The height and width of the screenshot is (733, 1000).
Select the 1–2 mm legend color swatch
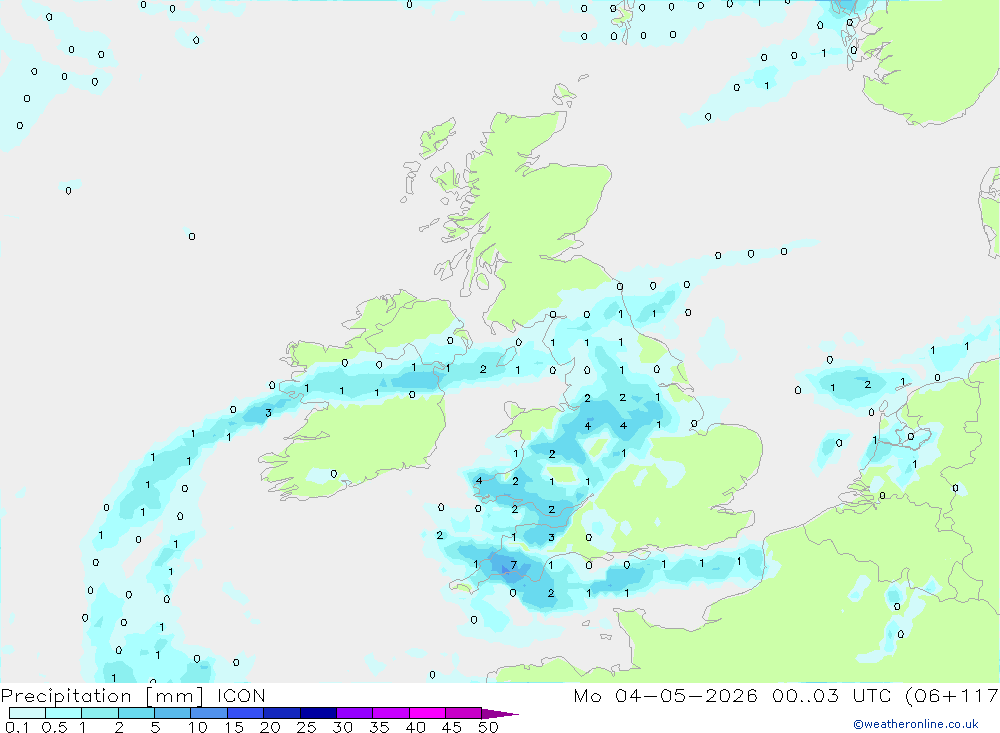pyautogui.click(x=99, y=713)
